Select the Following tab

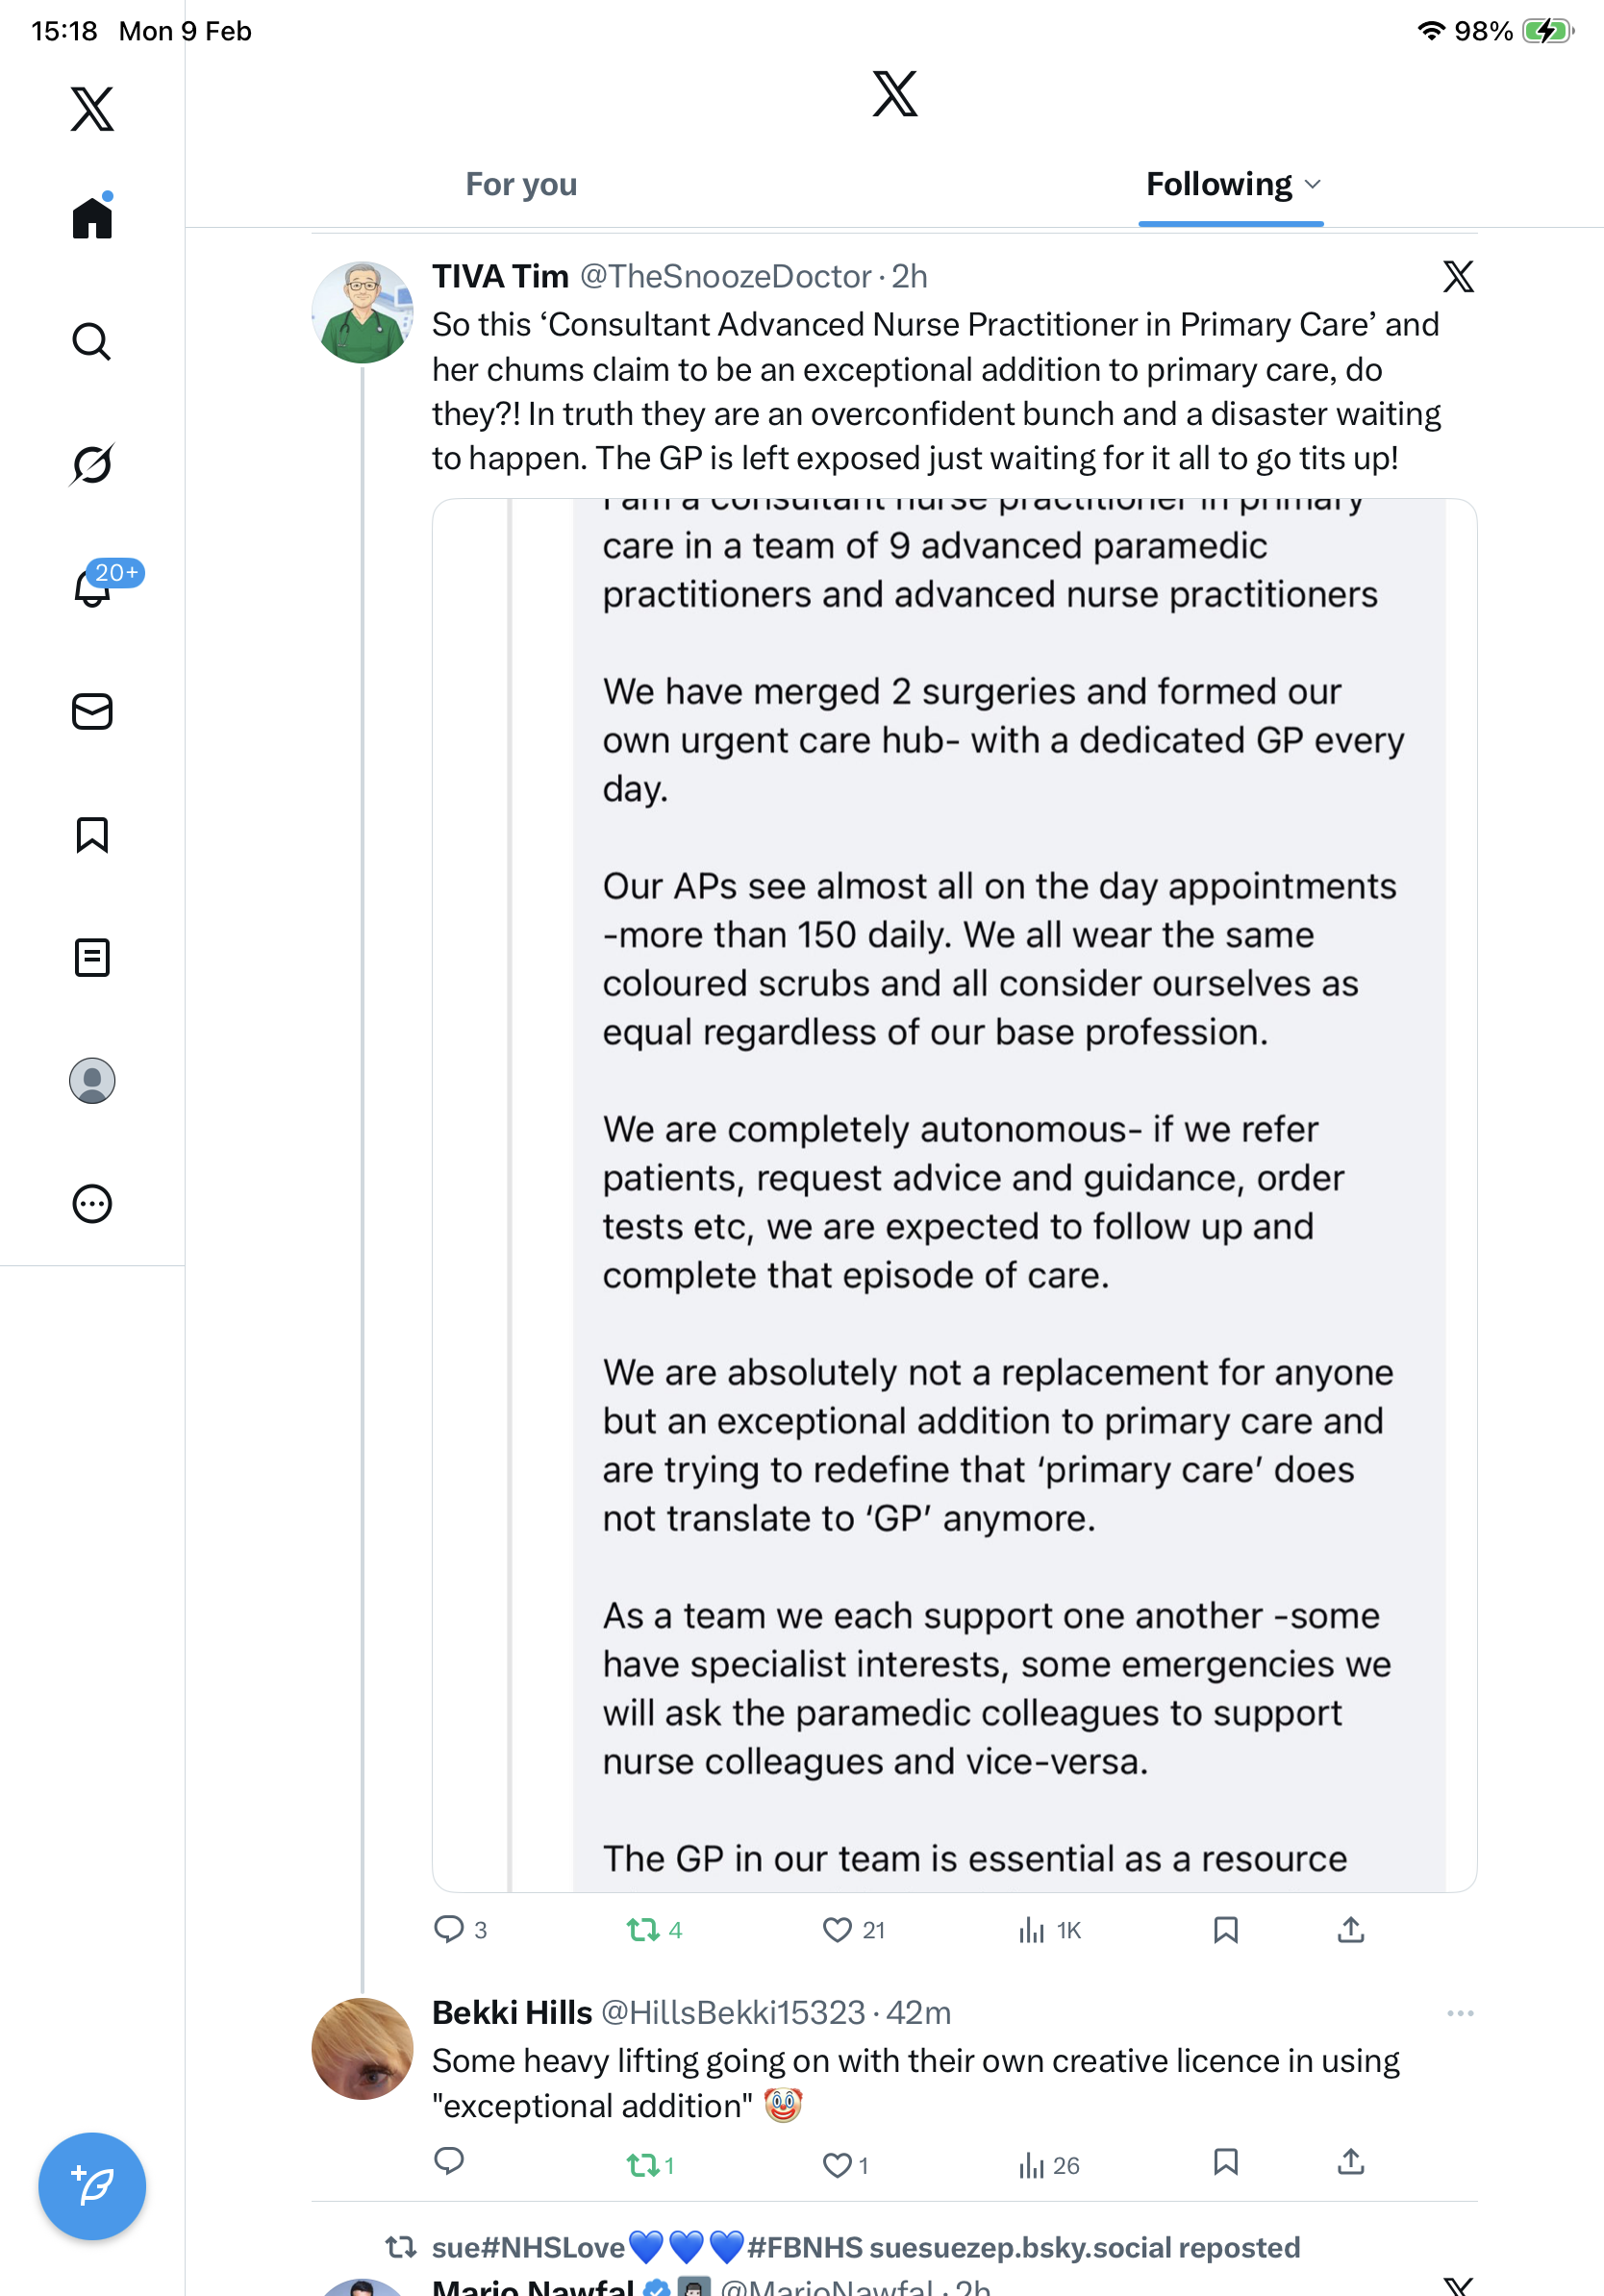(x=1219, y=185)
